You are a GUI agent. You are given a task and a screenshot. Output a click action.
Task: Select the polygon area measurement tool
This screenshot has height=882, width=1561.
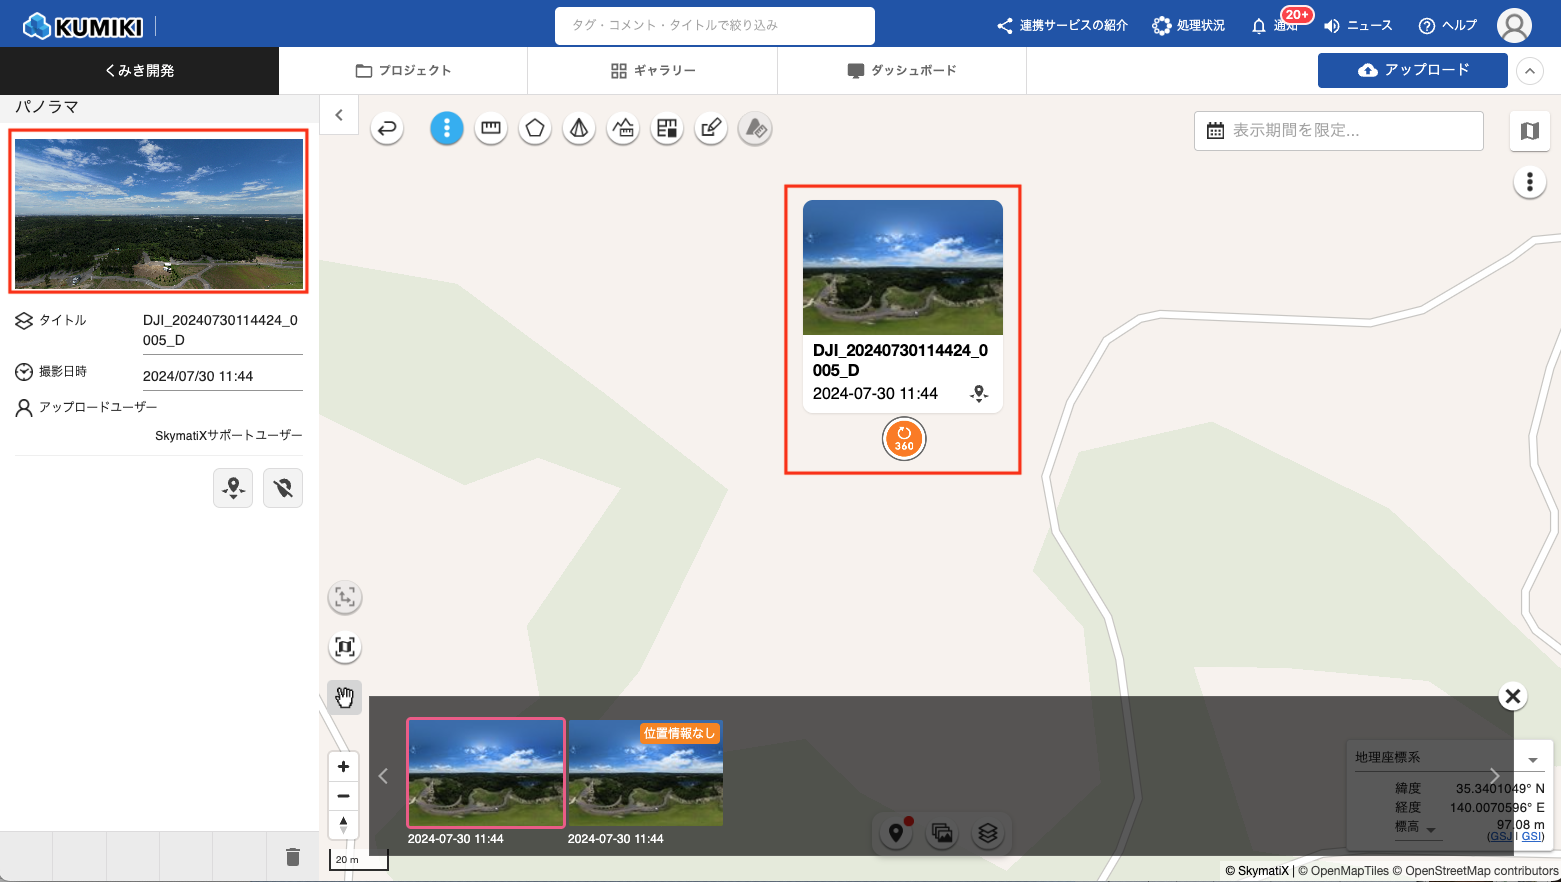pyautogui.click(x=535, y=128)
